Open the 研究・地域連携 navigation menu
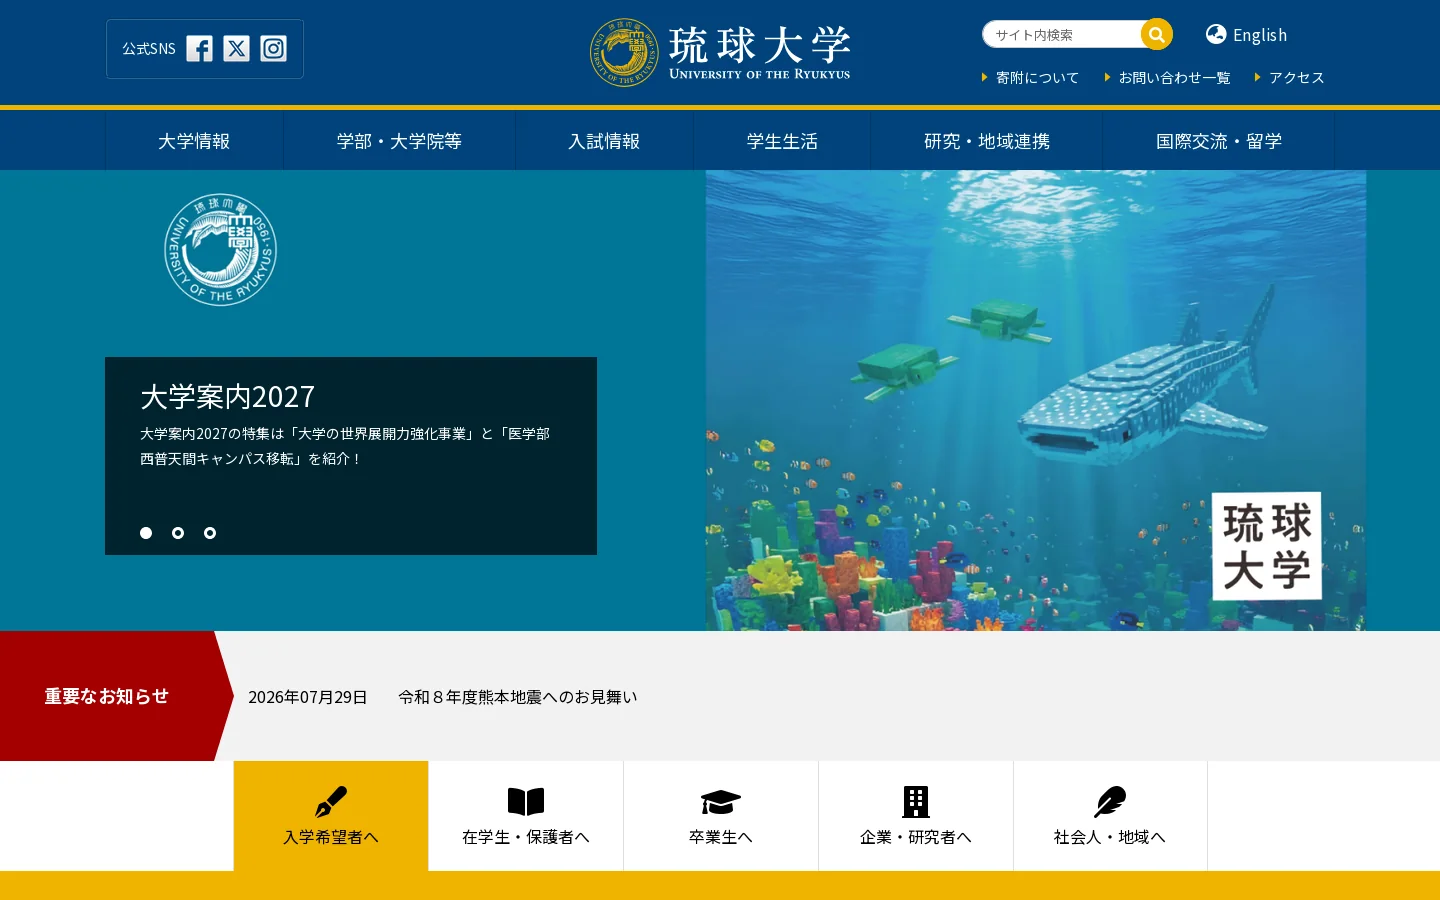 (987, 141)
